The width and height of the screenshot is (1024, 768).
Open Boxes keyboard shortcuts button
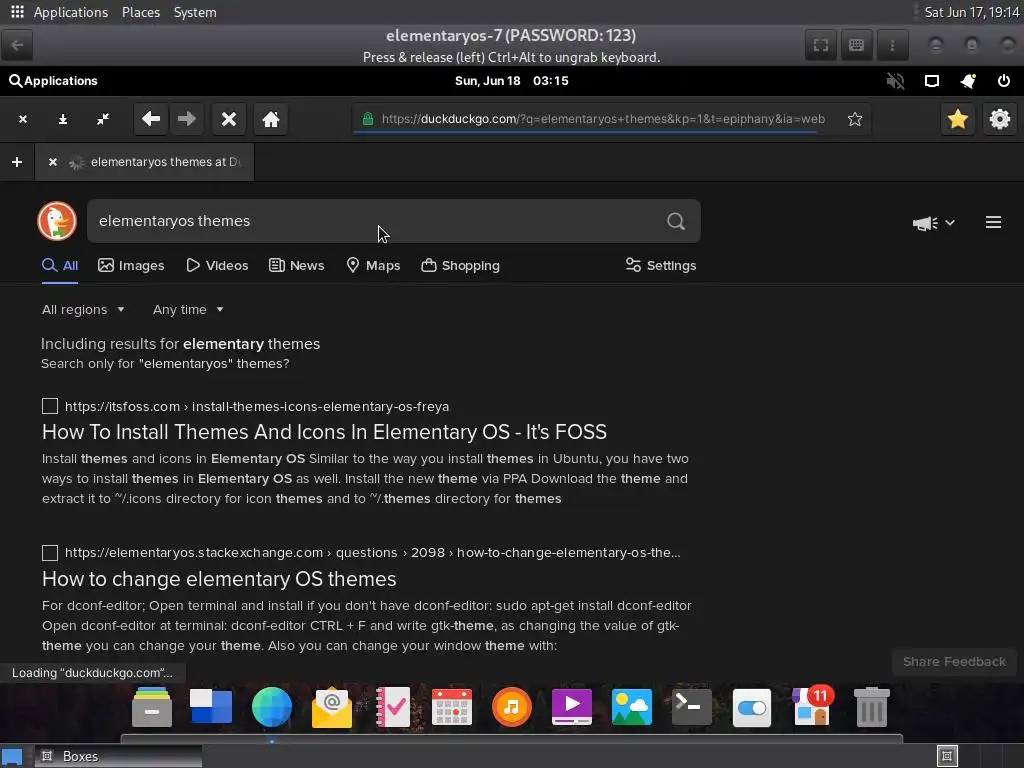tap(856, 45)
